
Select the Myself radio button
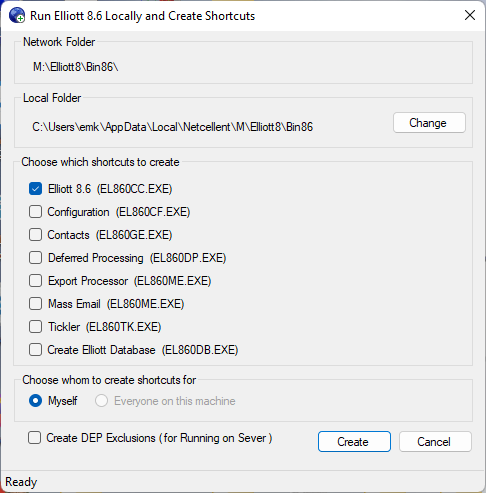click(36, 401)
